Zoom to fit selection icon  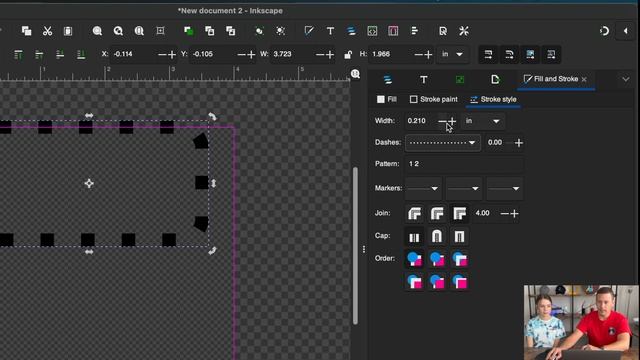(x=97, y=31)
